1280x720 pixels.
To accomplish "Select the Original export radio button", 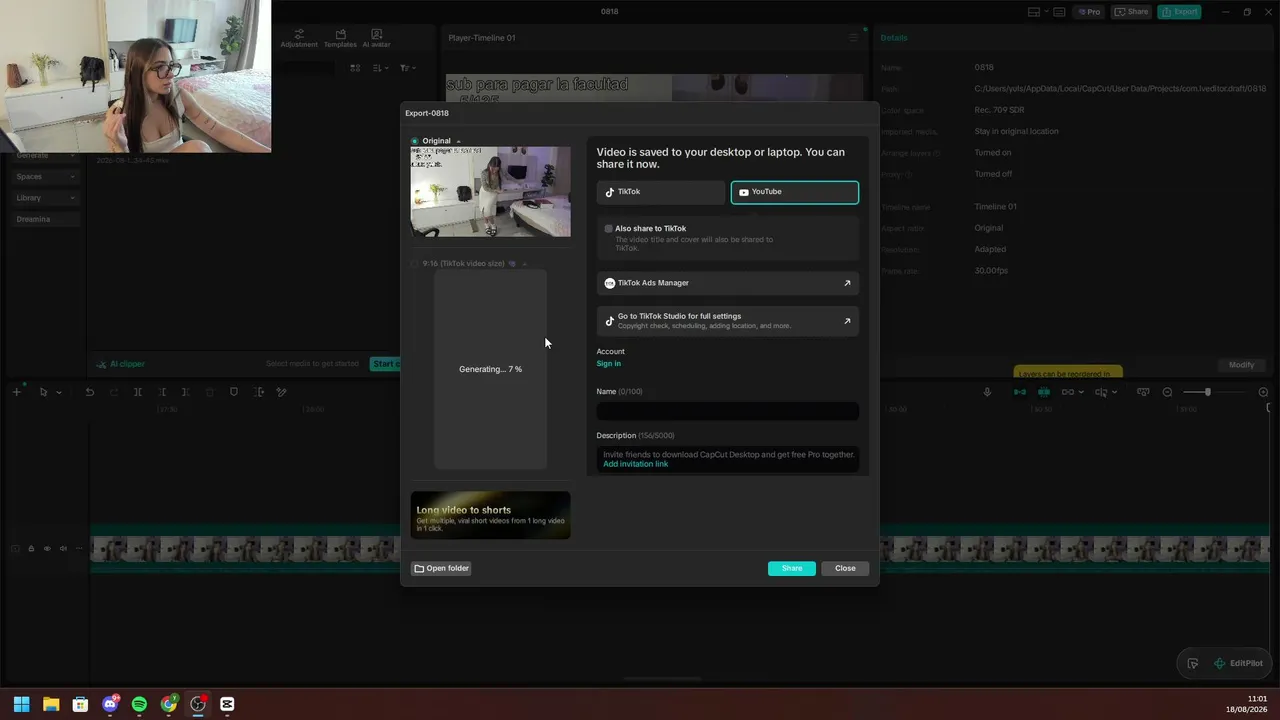I will pyautogui.click(x=415, y=141).
